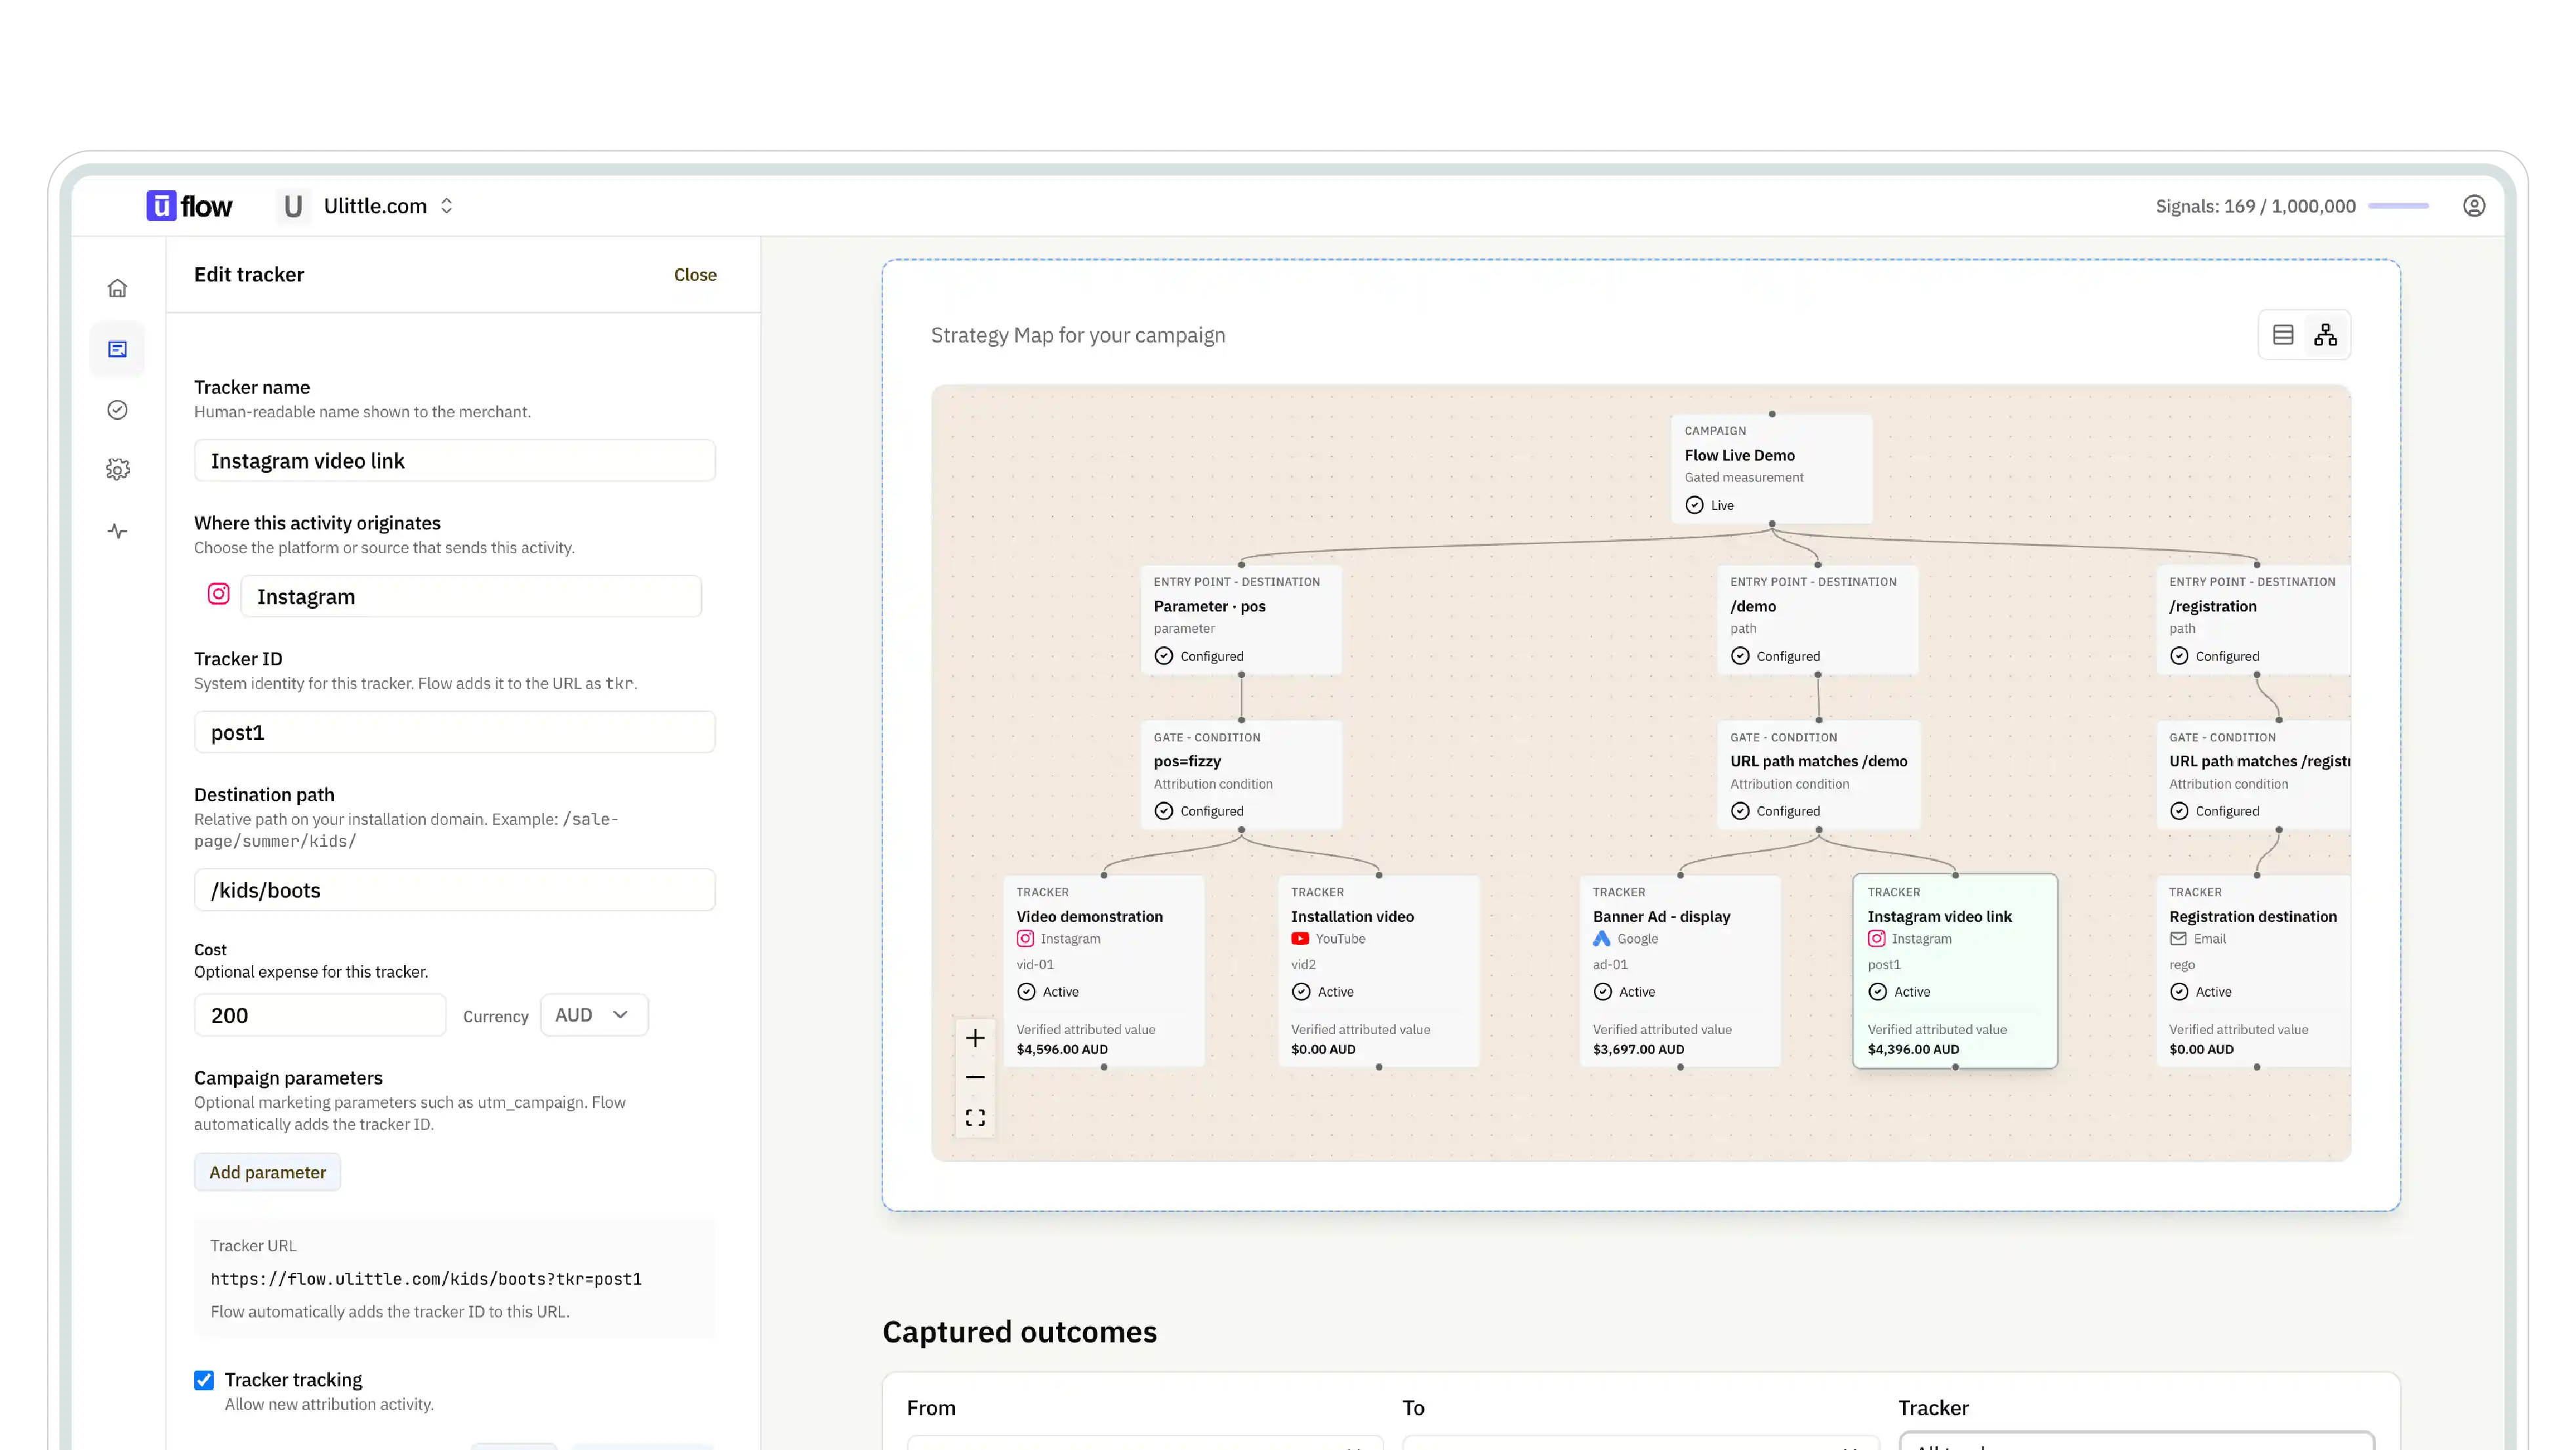Click Configured check icon on pos=fizzy gate
This screenshot has height=1450, width=2576.
(x=1163, y=811)
